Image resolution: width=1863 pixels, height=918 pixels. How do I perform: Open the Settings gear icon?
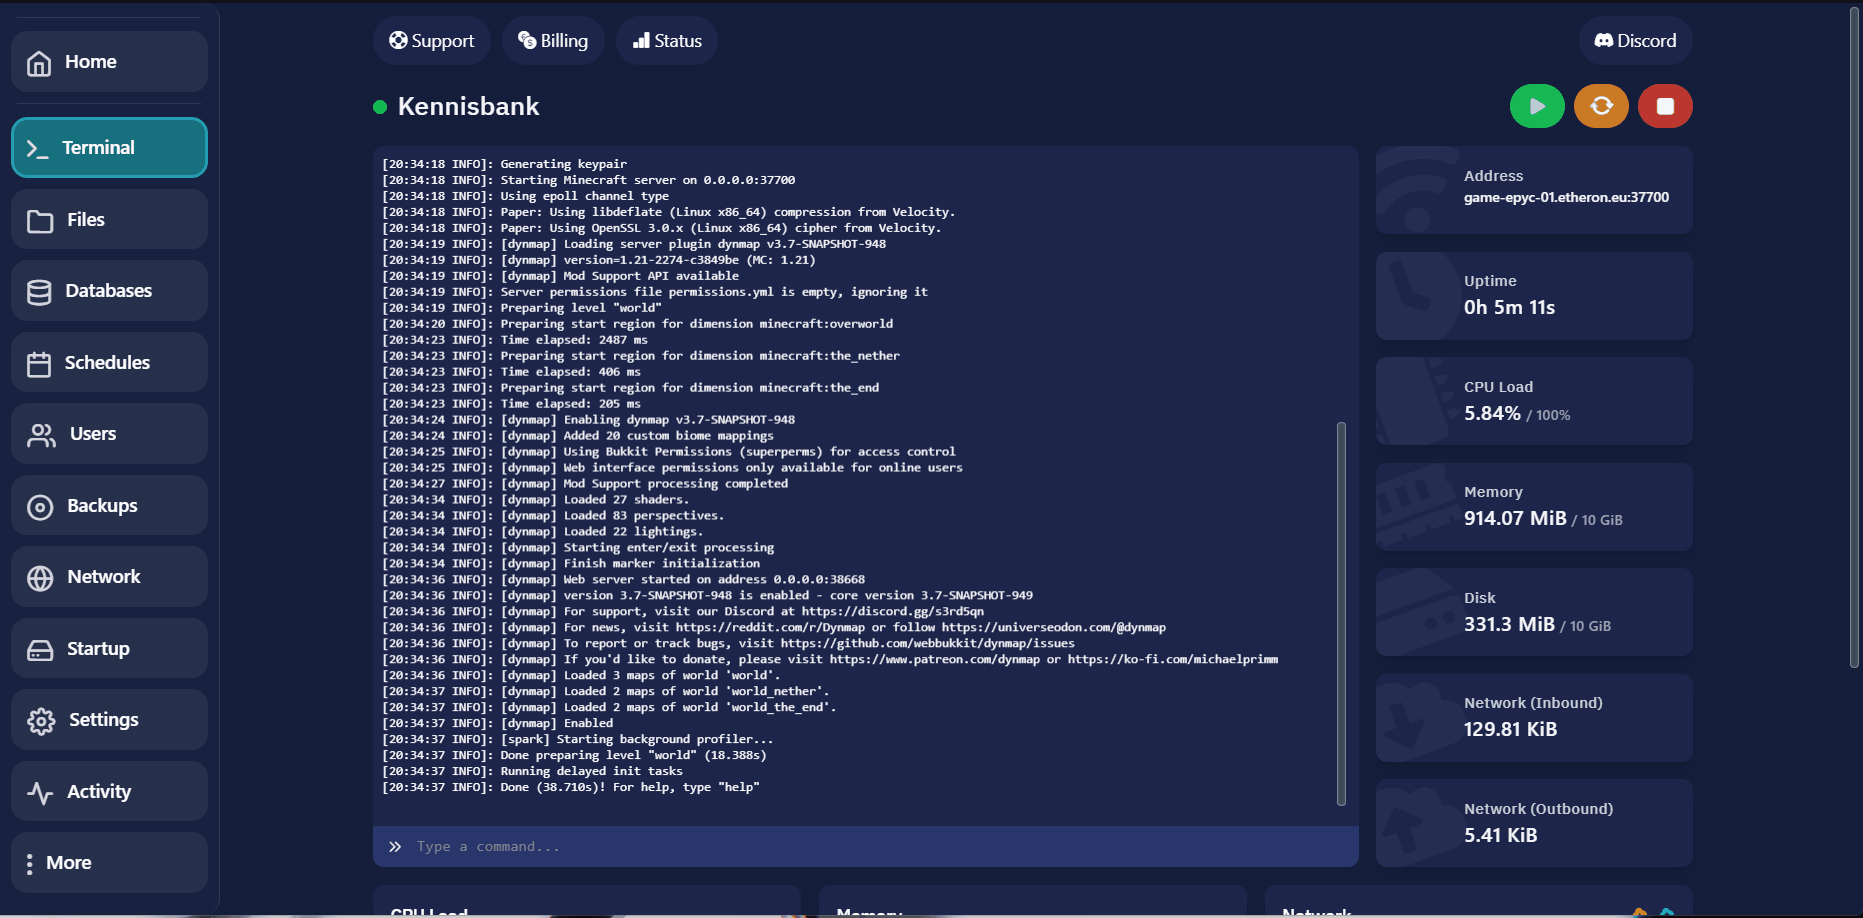[x=41, y=721]
